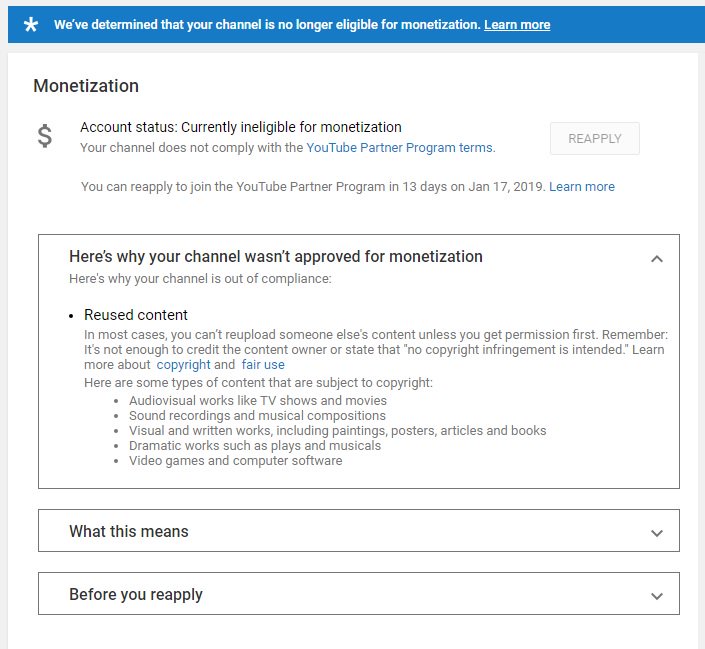Image resolution: width=705 pixels, height=649 pixels.
Task: Click the Monetization page heading
Action: (86, 86)
